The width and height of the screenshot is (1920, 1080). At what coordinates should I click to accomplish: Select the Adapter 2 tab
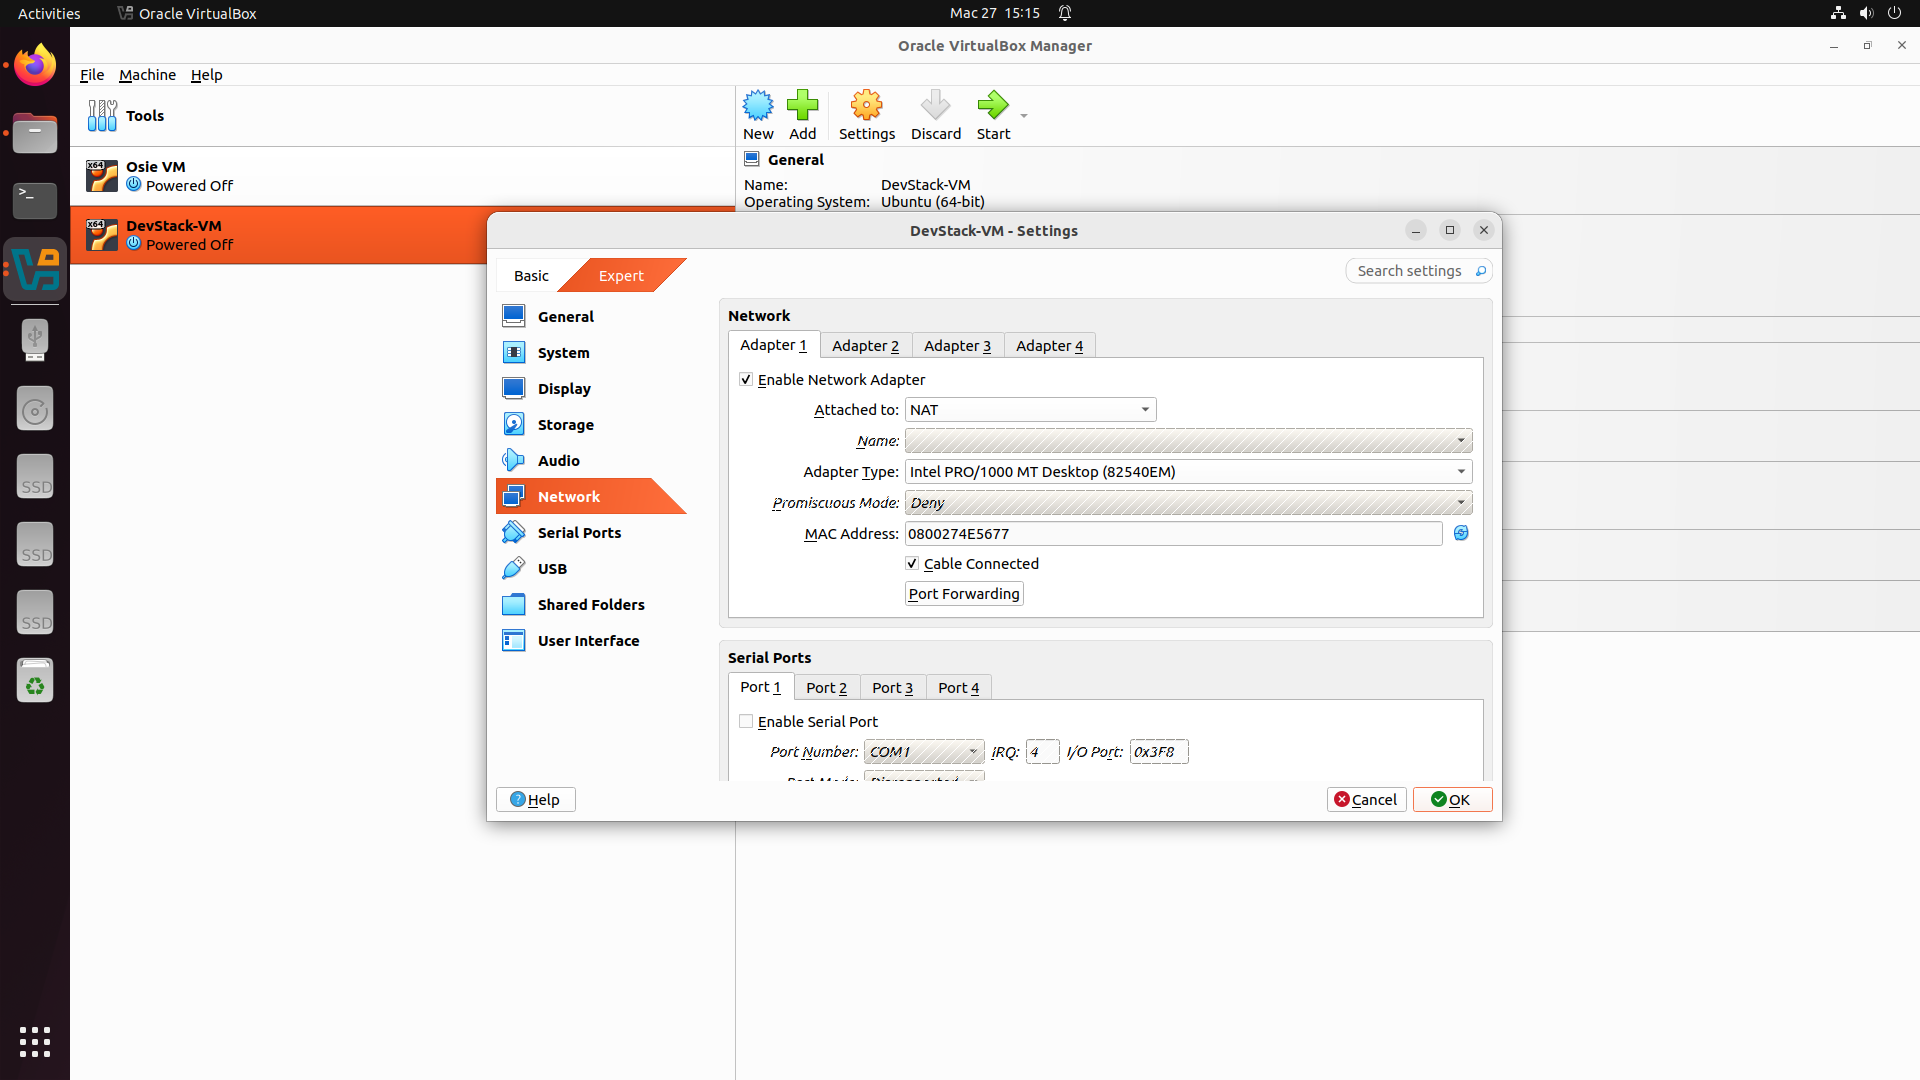[865, 346]
